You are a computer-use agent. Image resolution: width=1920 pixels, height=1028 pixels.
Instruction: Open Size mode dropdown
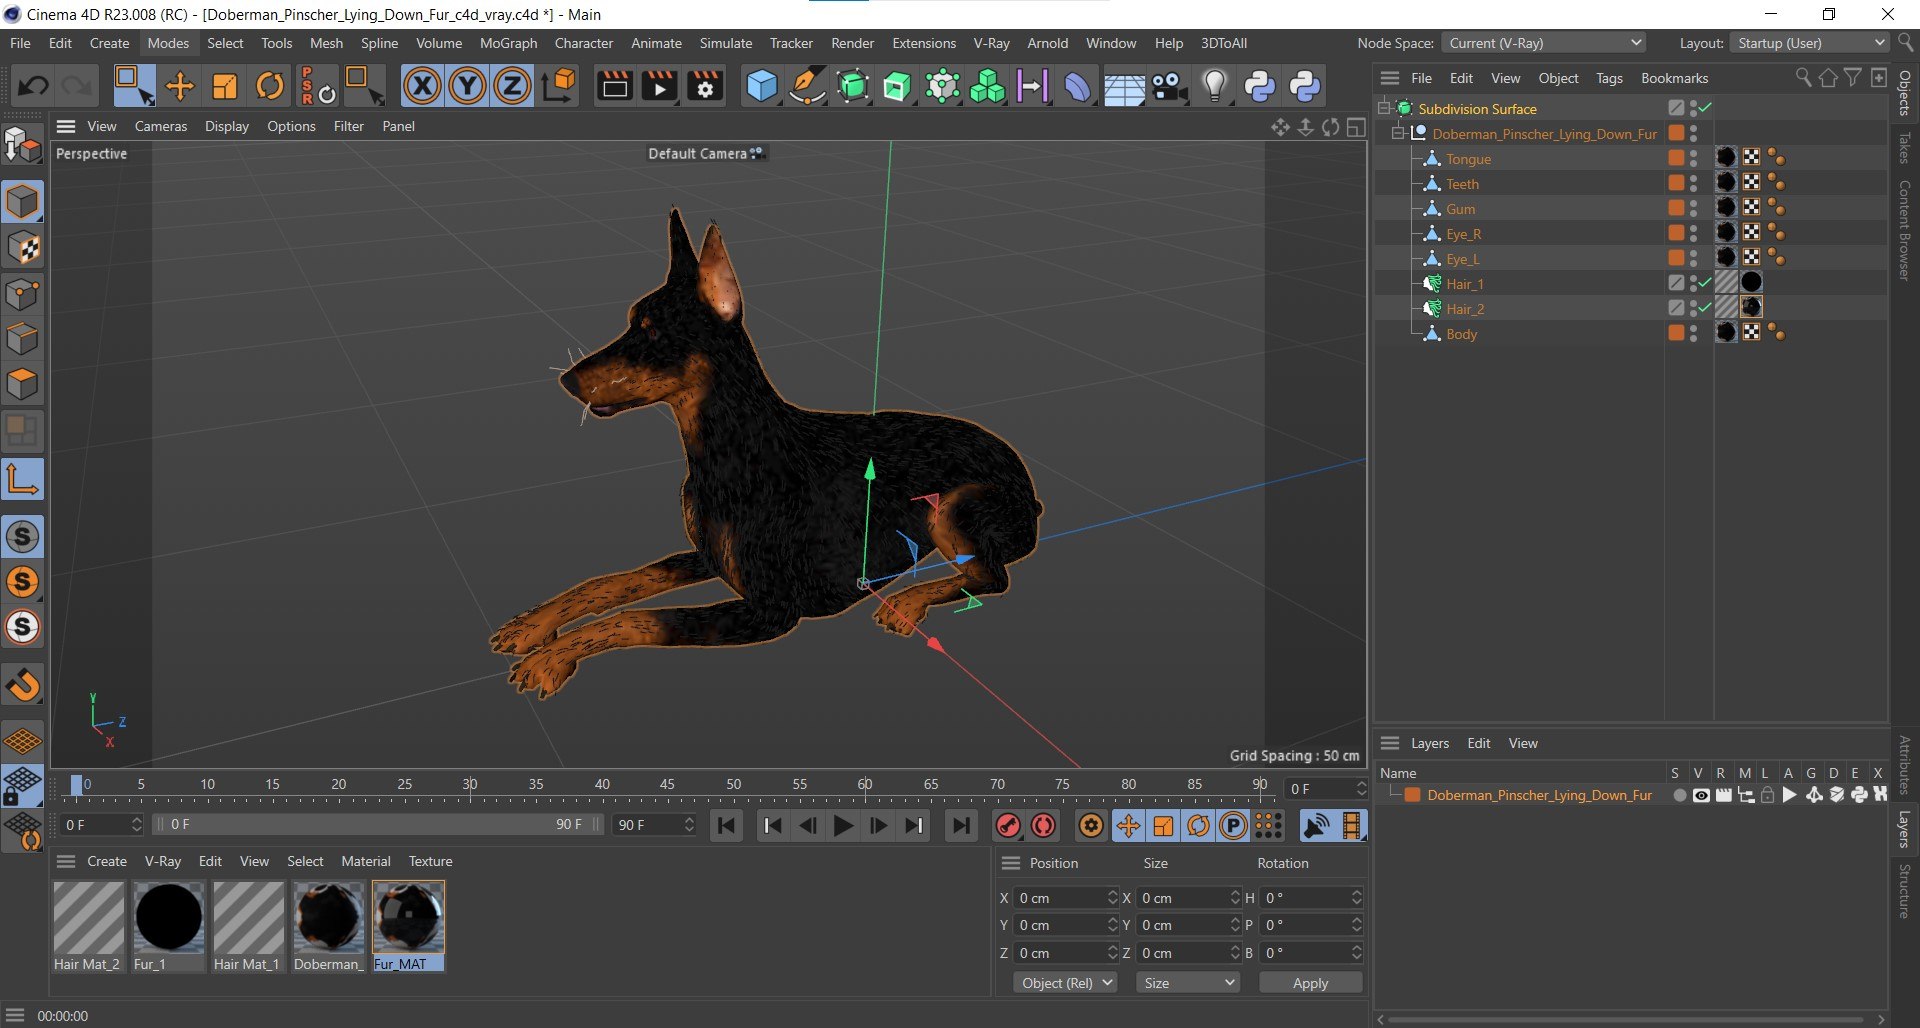[x=1188, y=983]
